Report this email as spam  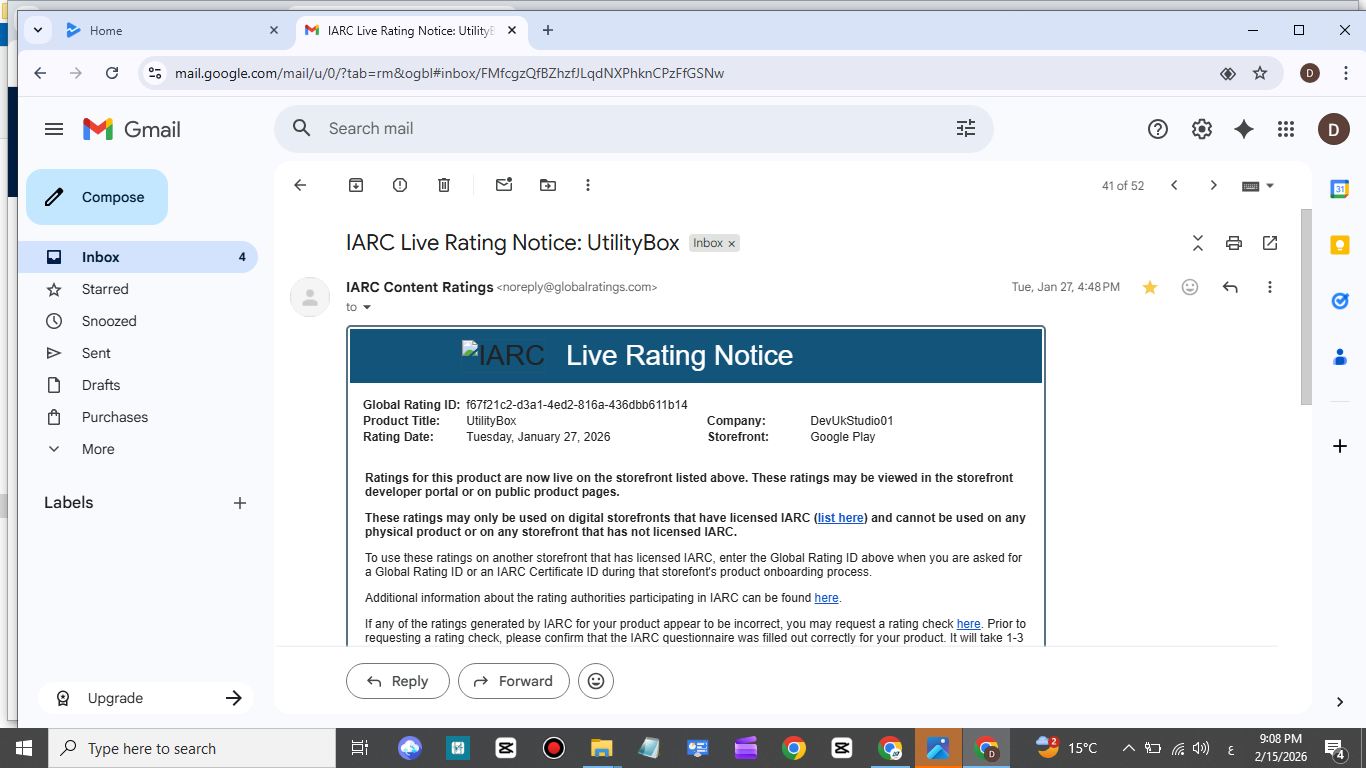tap(400, 185)
